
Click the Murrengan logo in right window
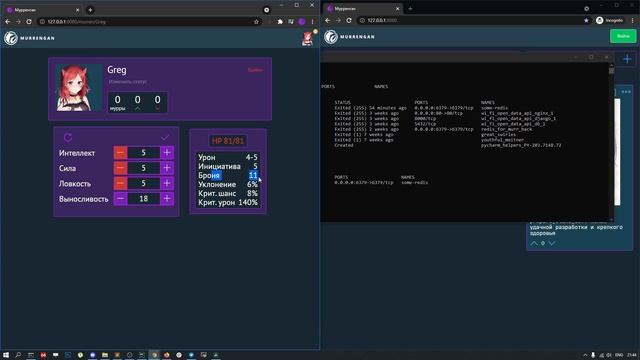pyautogui.click(x=349, y=37)
